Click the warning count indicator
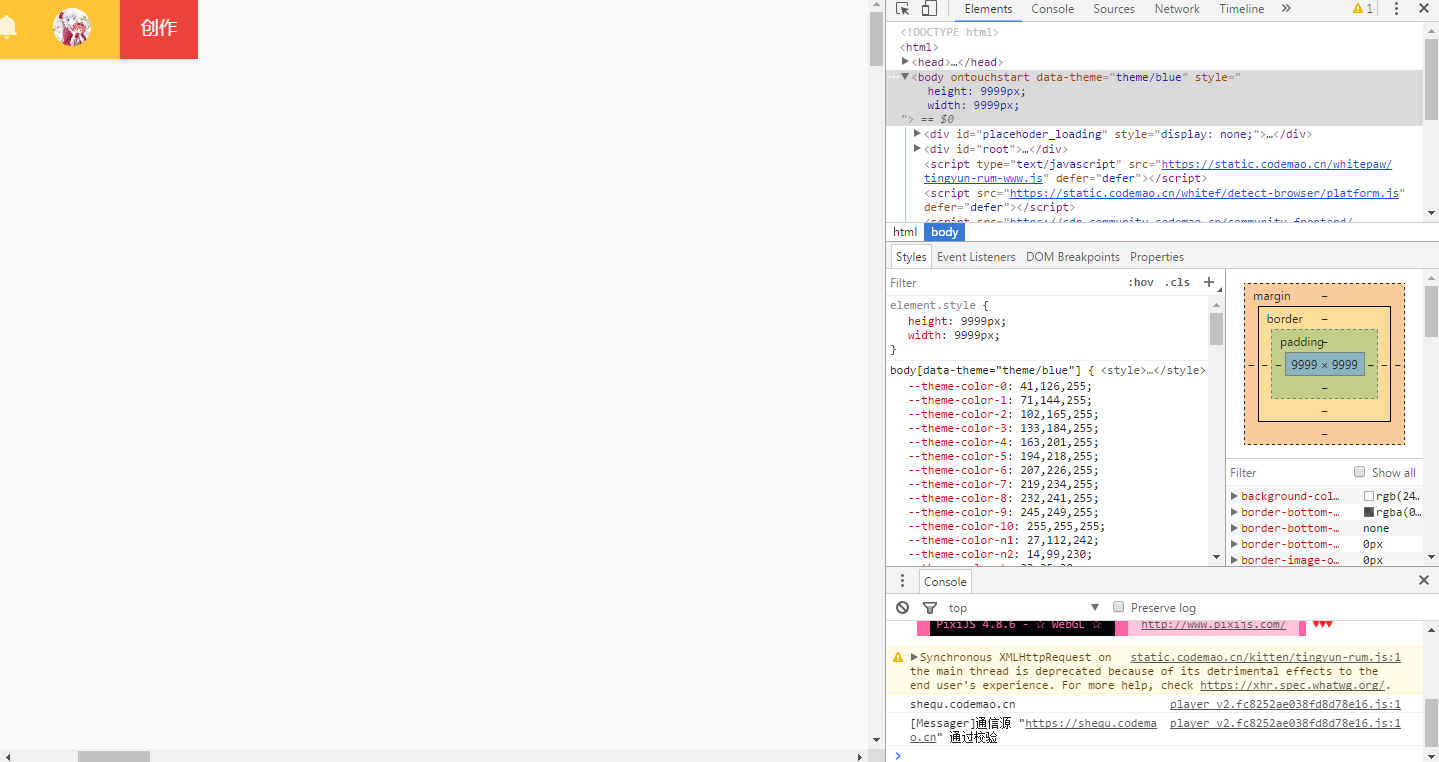The height and width of the screenshot is (762, 1439). (x=1362, y=9)
